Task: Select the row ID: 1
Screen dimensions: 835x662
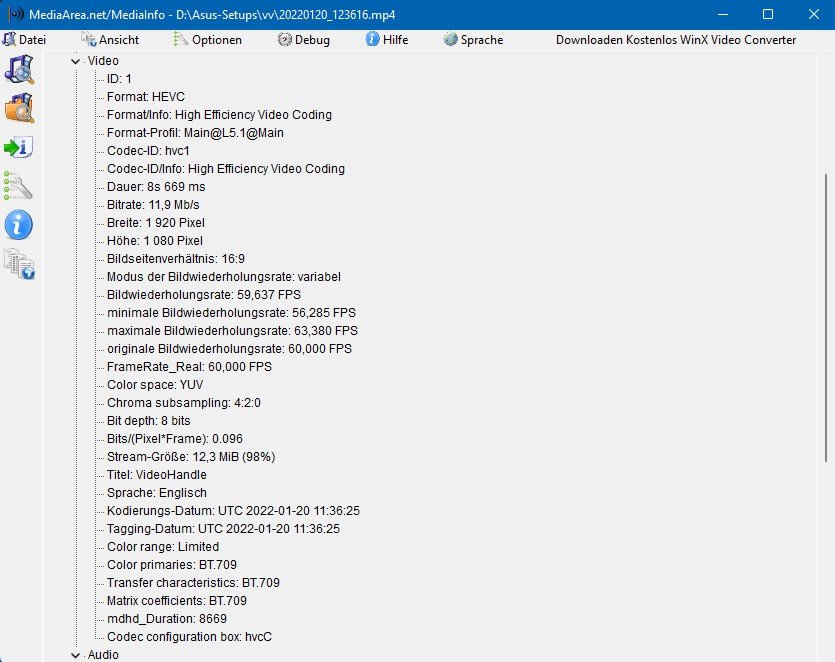Action: tap(119, 79)
